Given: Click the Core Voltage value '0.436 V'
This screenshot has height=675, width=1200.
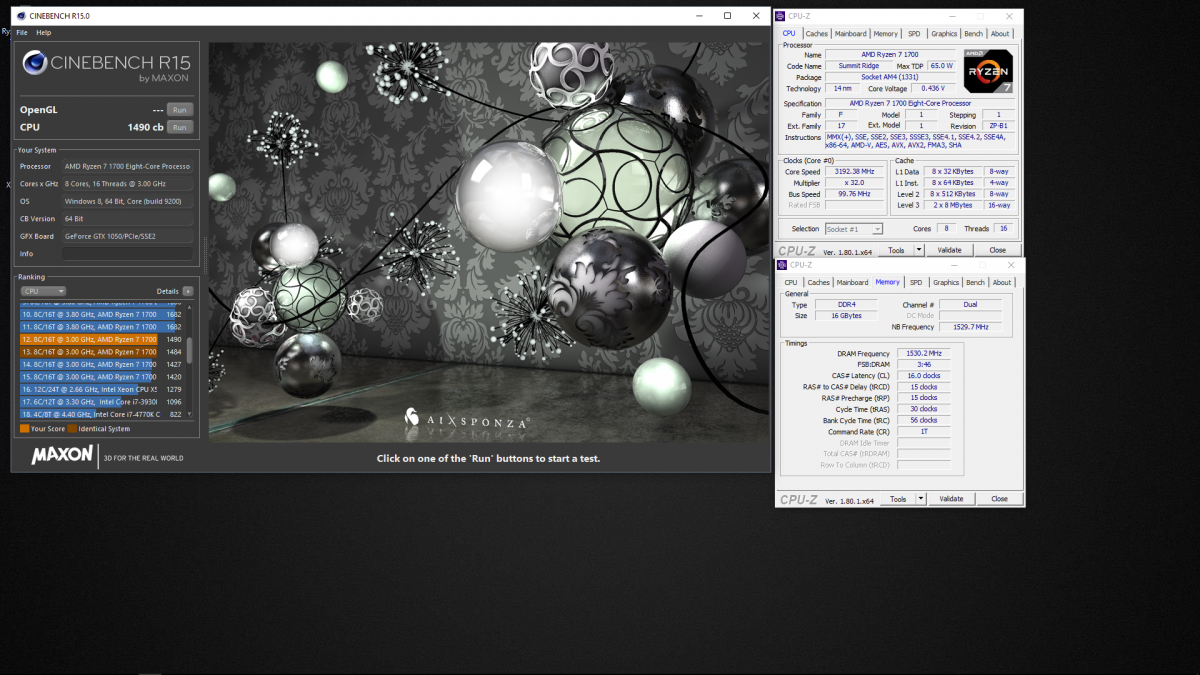Looking at the screenshot, I should coord(933,88).
